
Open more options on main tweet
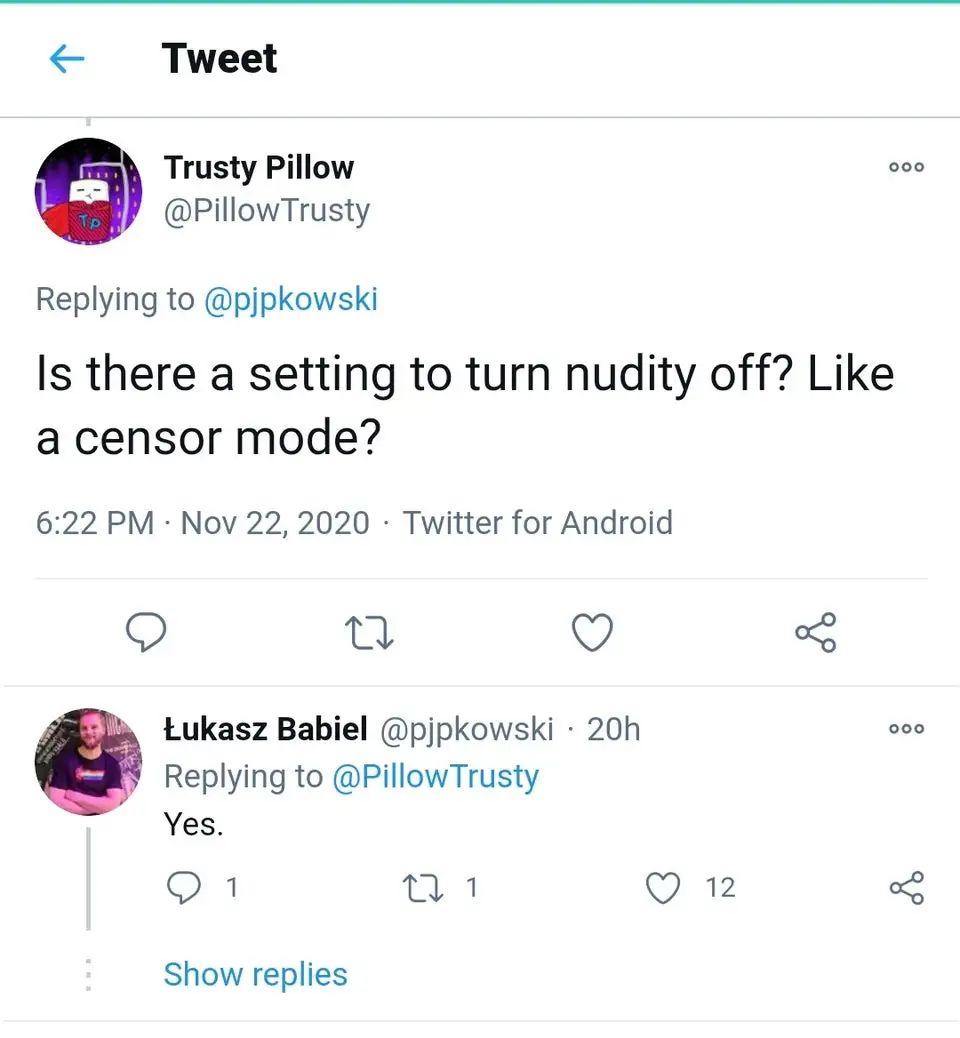point(906,168)
